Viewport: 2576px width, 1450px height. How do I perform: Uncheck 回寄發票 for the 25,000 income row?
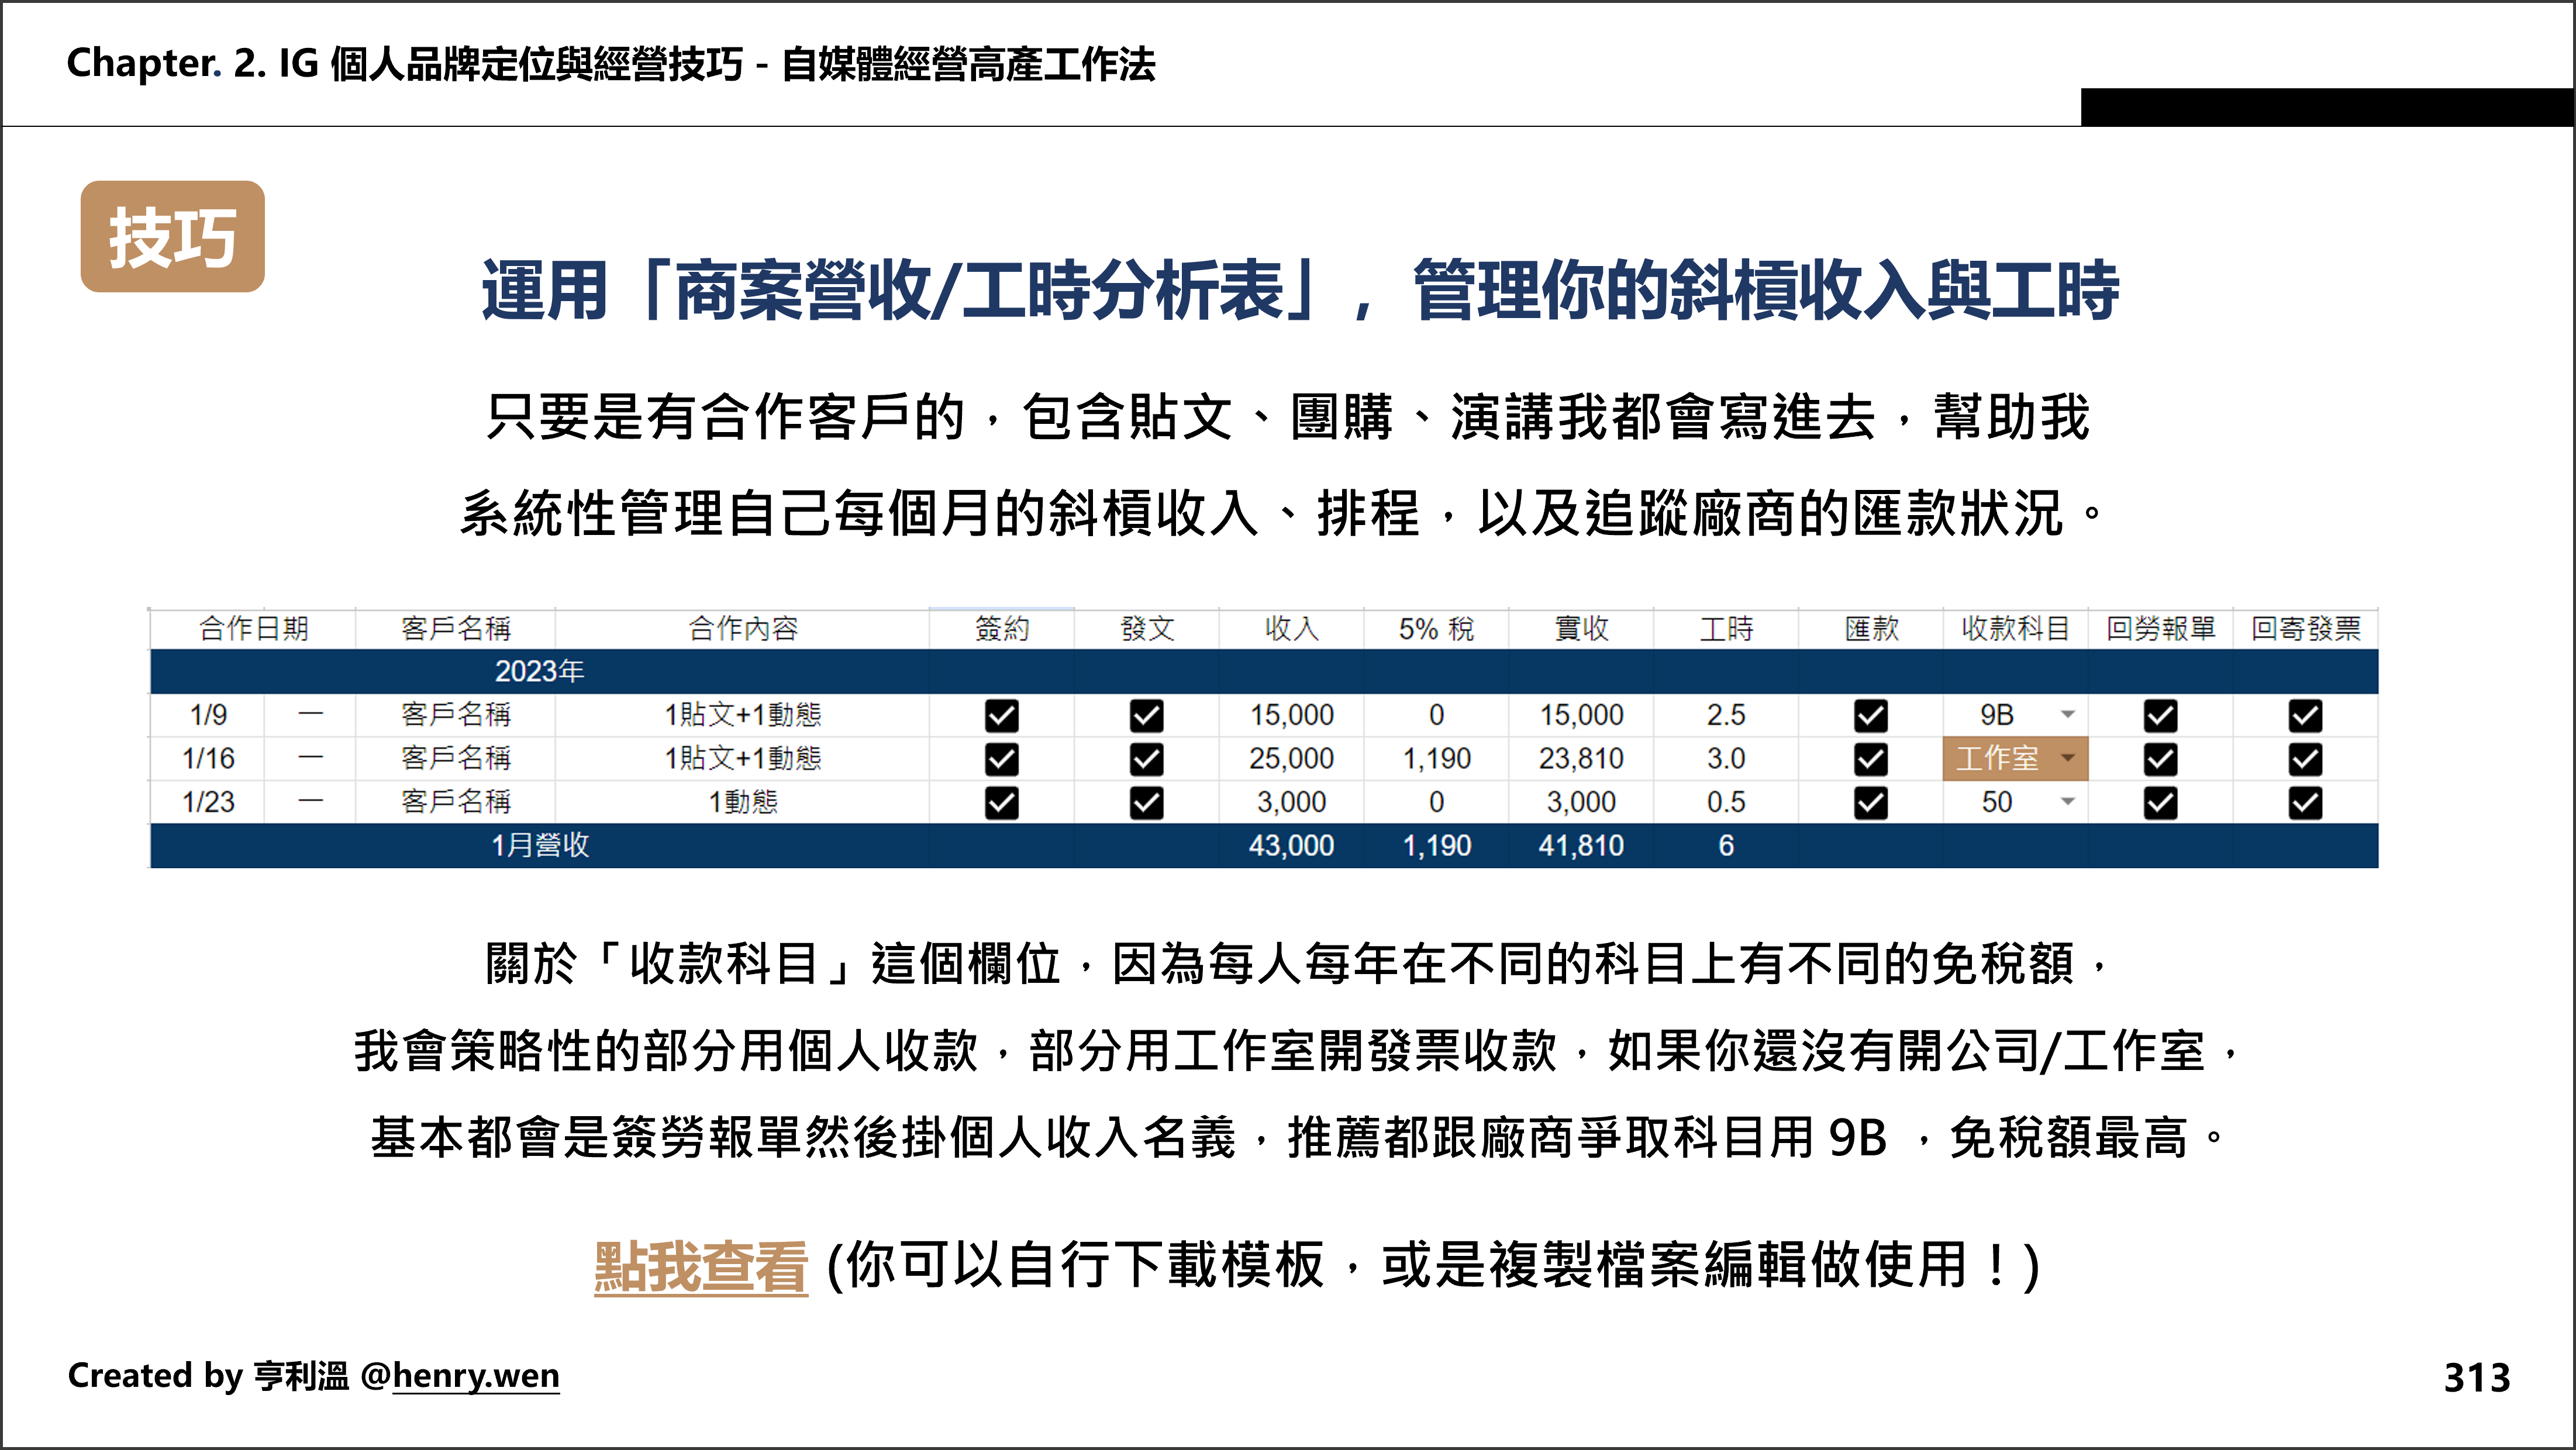[x=2305, y=758]
